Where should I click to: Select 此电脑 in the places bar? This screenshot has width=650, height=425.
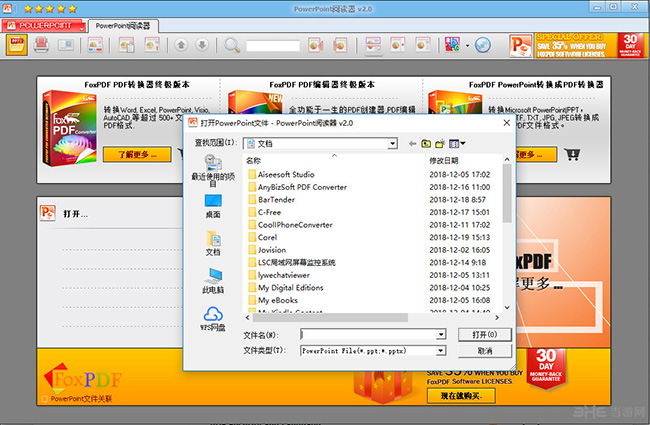tap(213, 281)
